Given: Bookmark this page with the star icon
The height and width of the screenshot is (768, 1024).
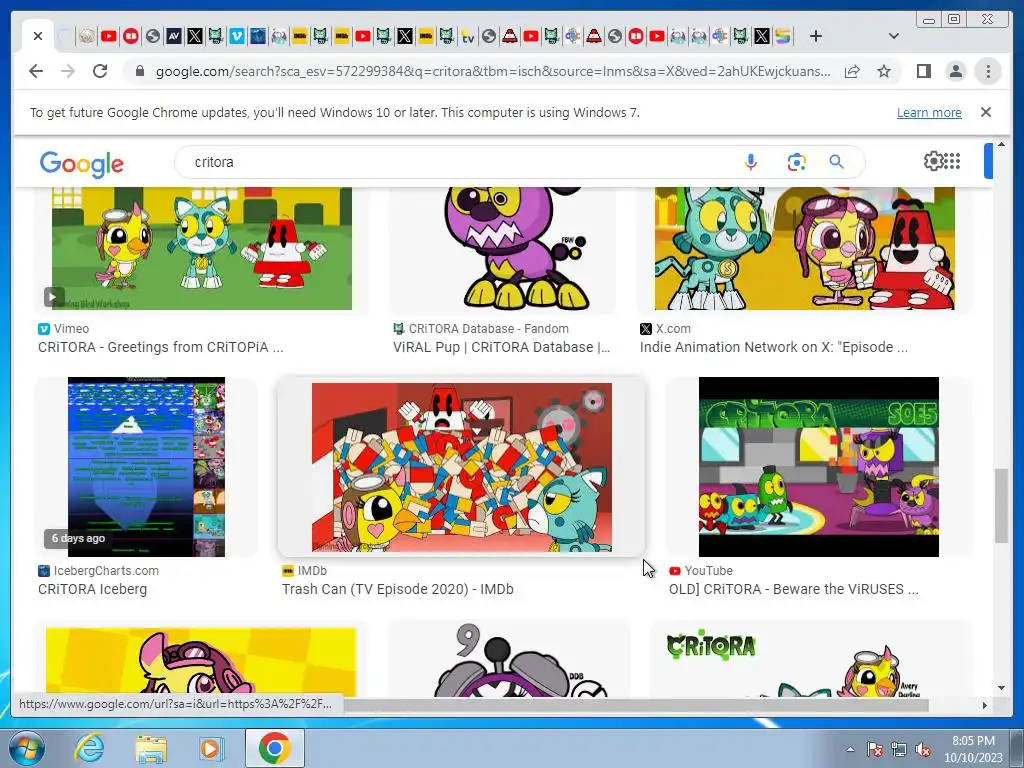Looking at the screenshot, I should pyautogui.click(x=884, y=71).
